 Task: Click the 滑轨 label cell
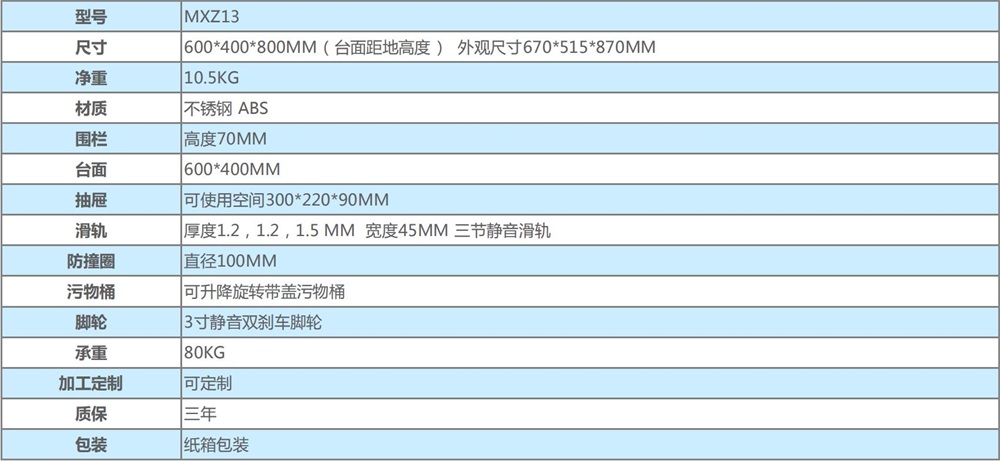(89, 230)
